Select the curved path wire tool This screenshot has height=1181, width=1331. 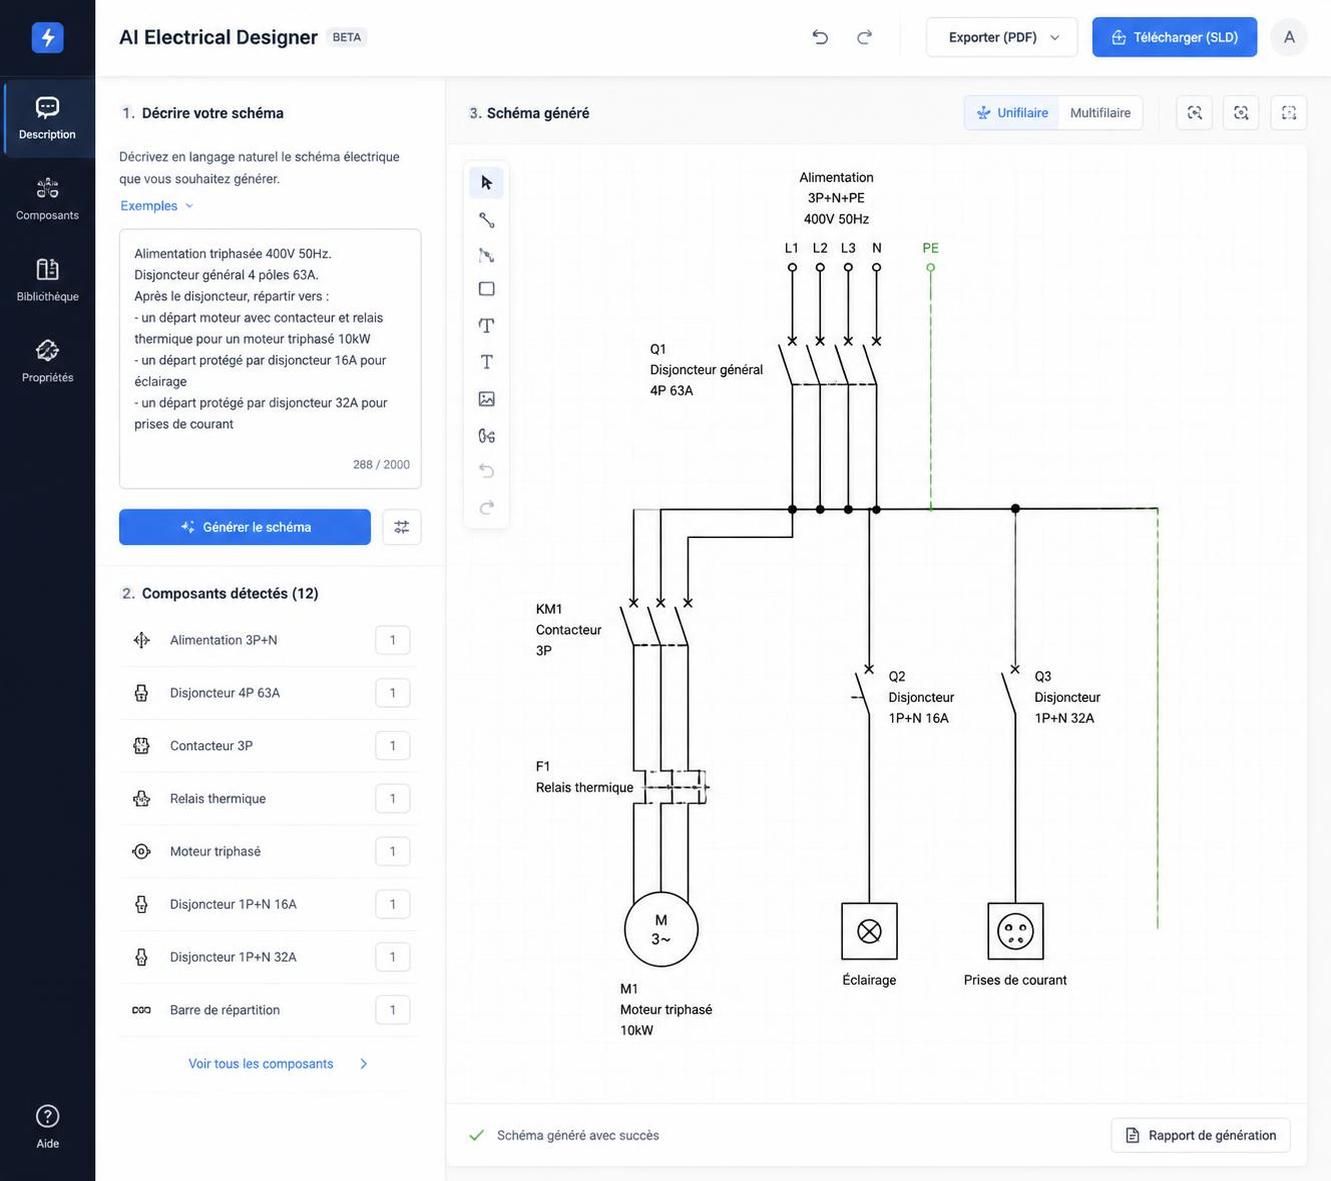486,255
